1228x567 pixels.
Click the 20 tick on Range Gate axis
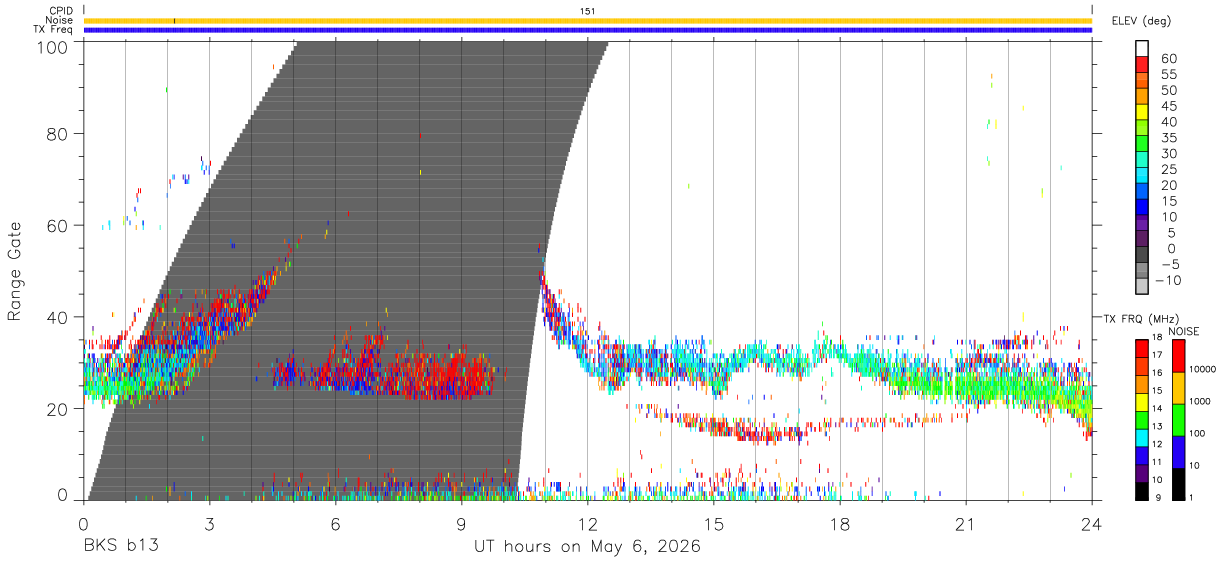click(58, 409)
